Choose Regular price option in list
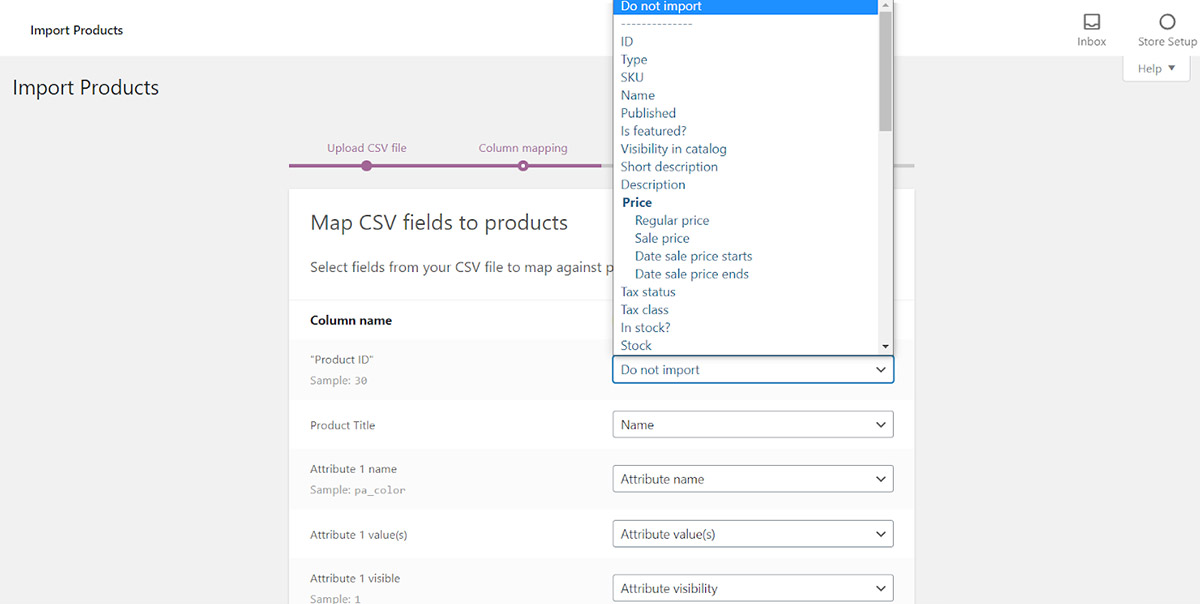1200x604 pixels. click(x=672, y=220)
